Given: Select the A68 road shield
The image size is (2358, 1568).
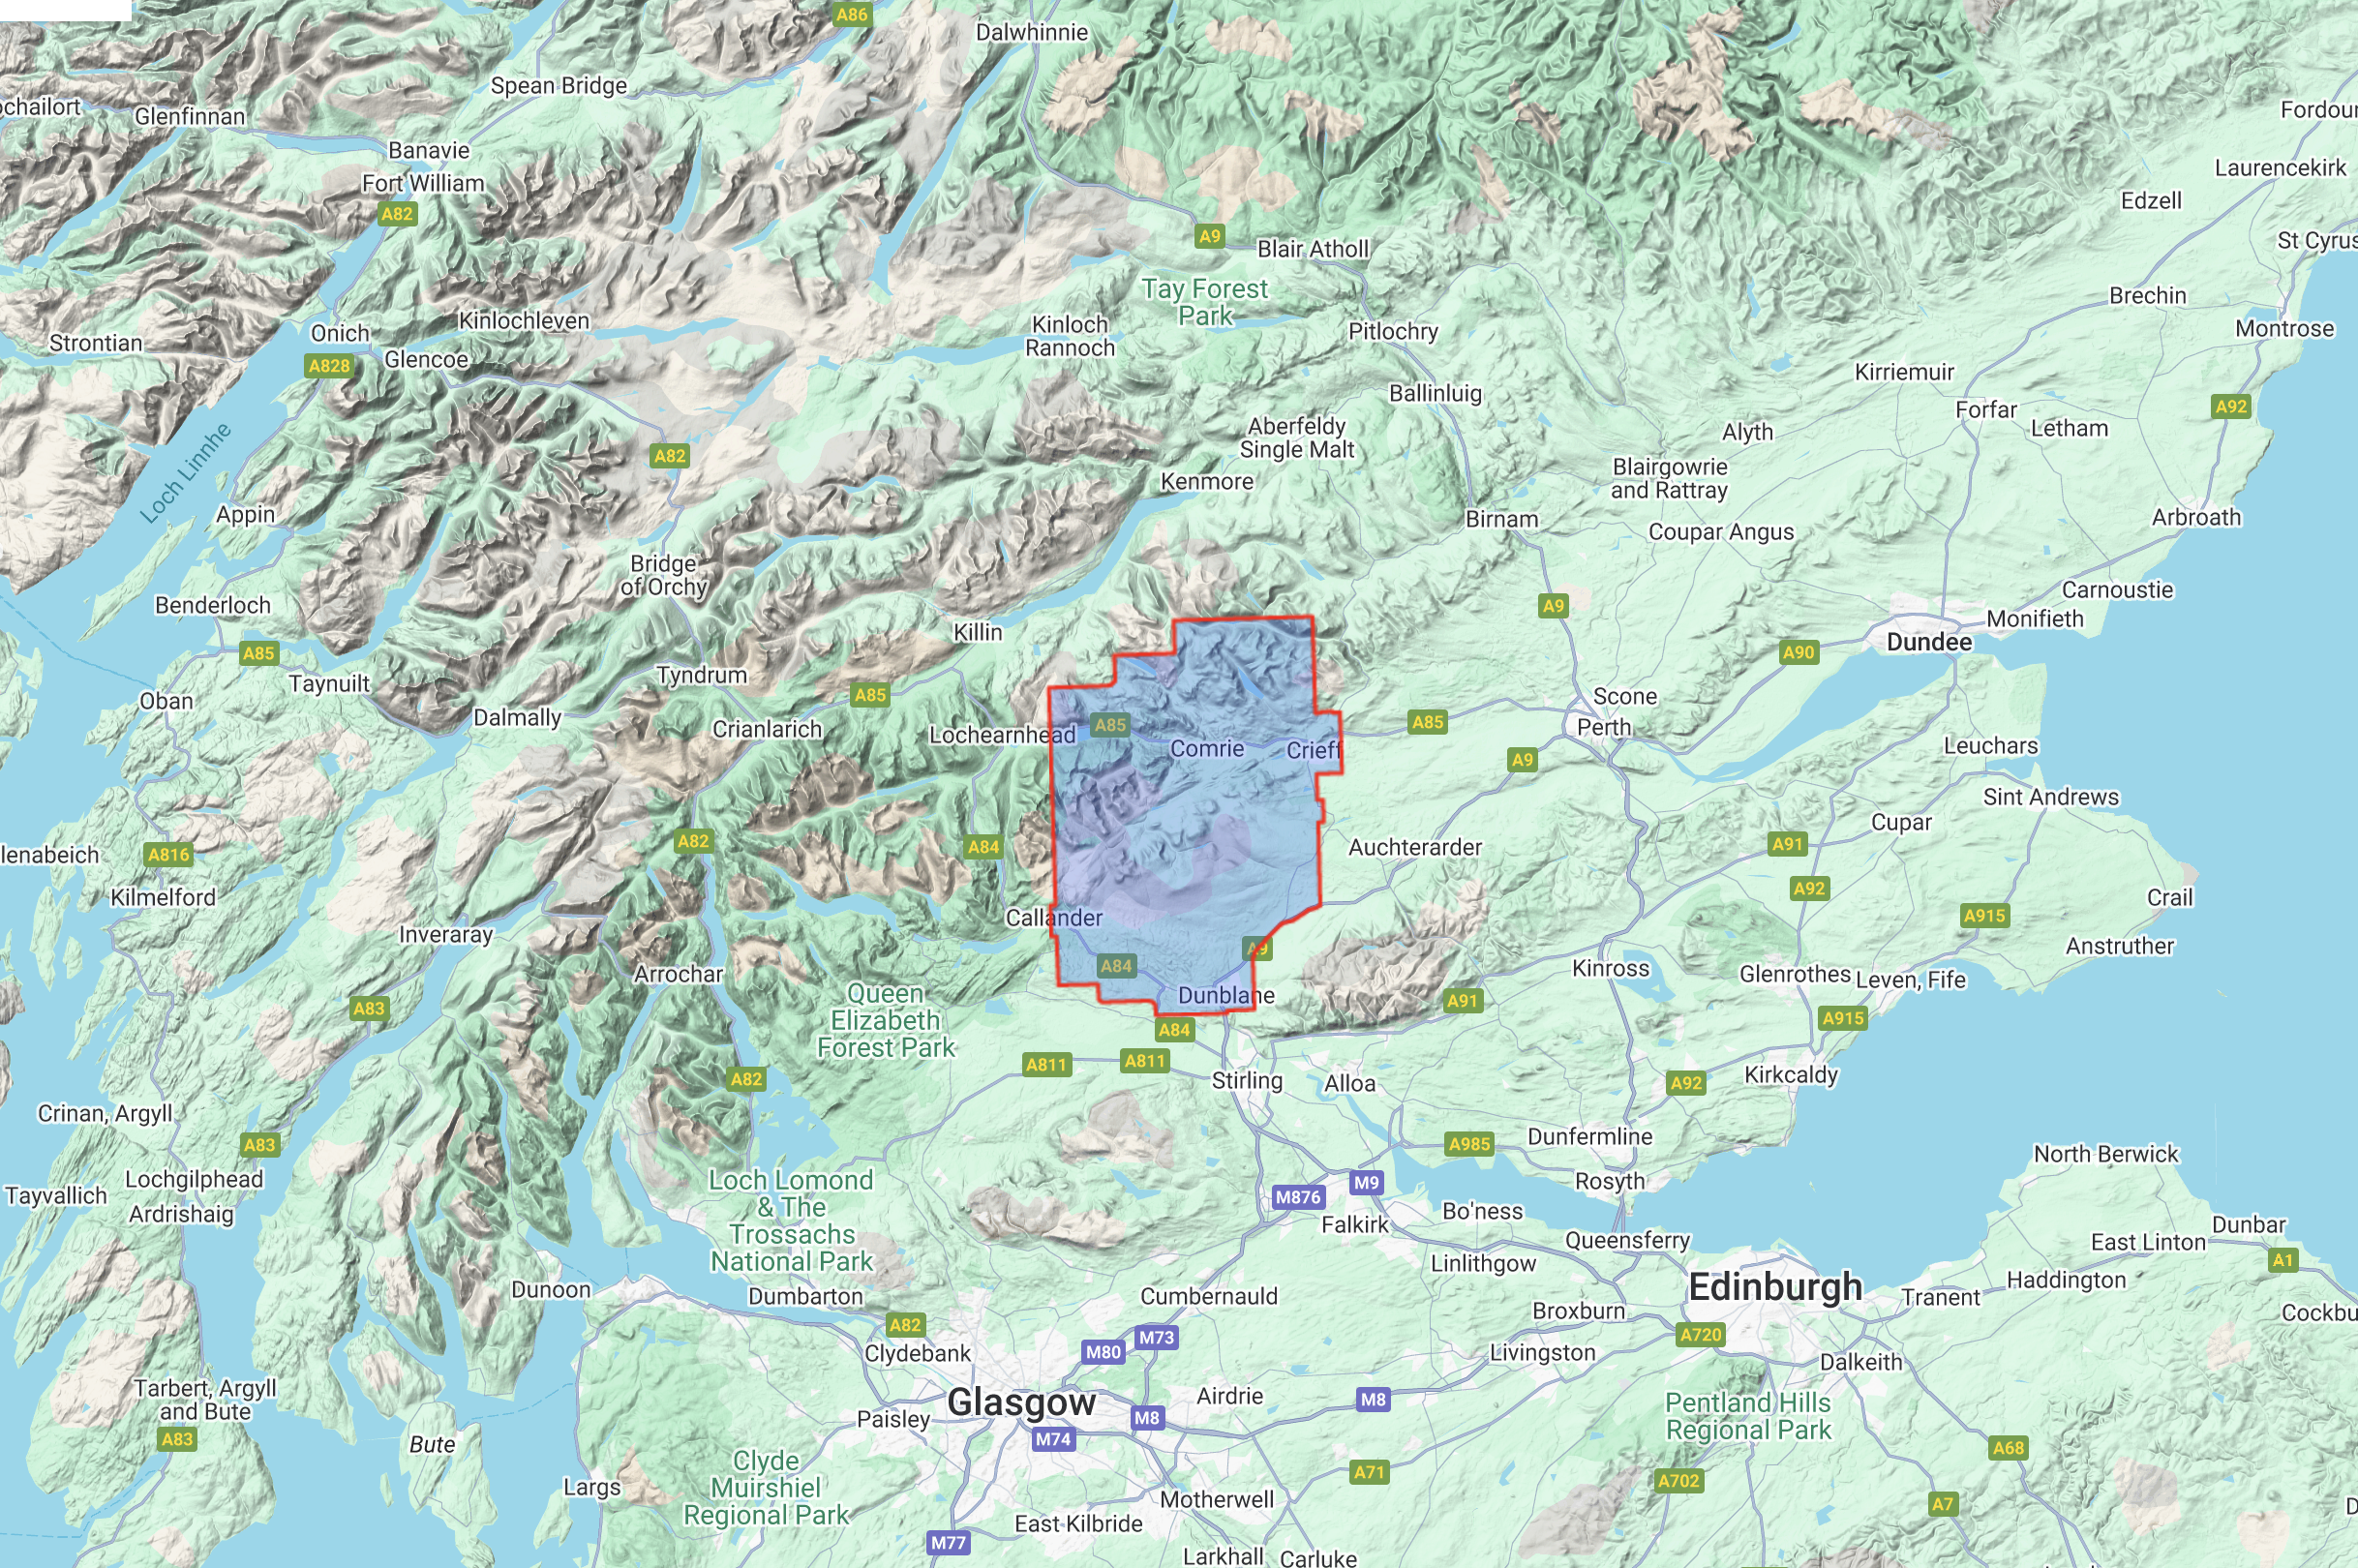Looking at the screenshot, I should (x=2008, y=1447).
